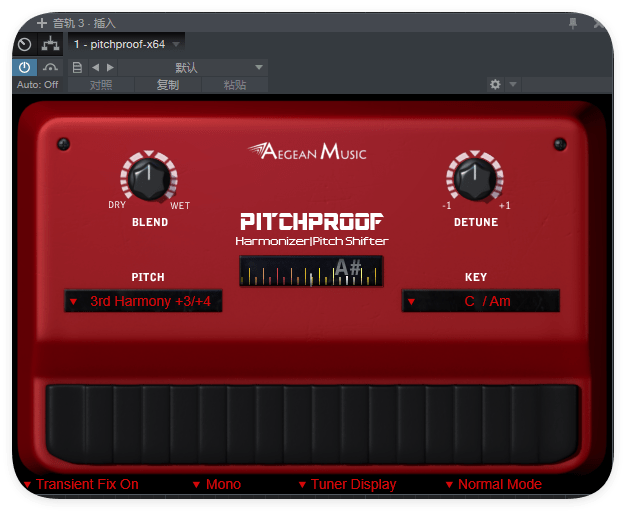Open the PITCH dropdown 3rd Harmony +3/+4
The image size is (626, 511).
143,301
